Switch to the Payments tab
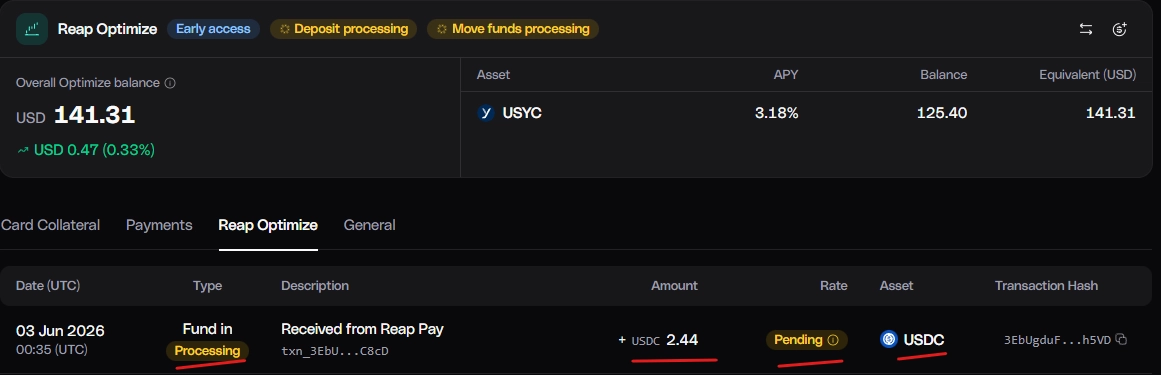 (x=159, y=225)
